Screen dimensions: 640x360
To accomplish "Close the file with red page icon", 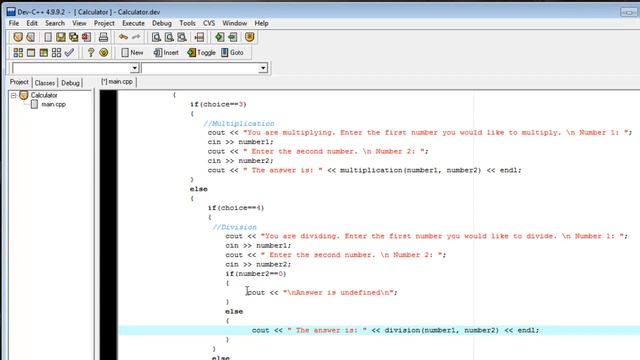I will point(86,37).
